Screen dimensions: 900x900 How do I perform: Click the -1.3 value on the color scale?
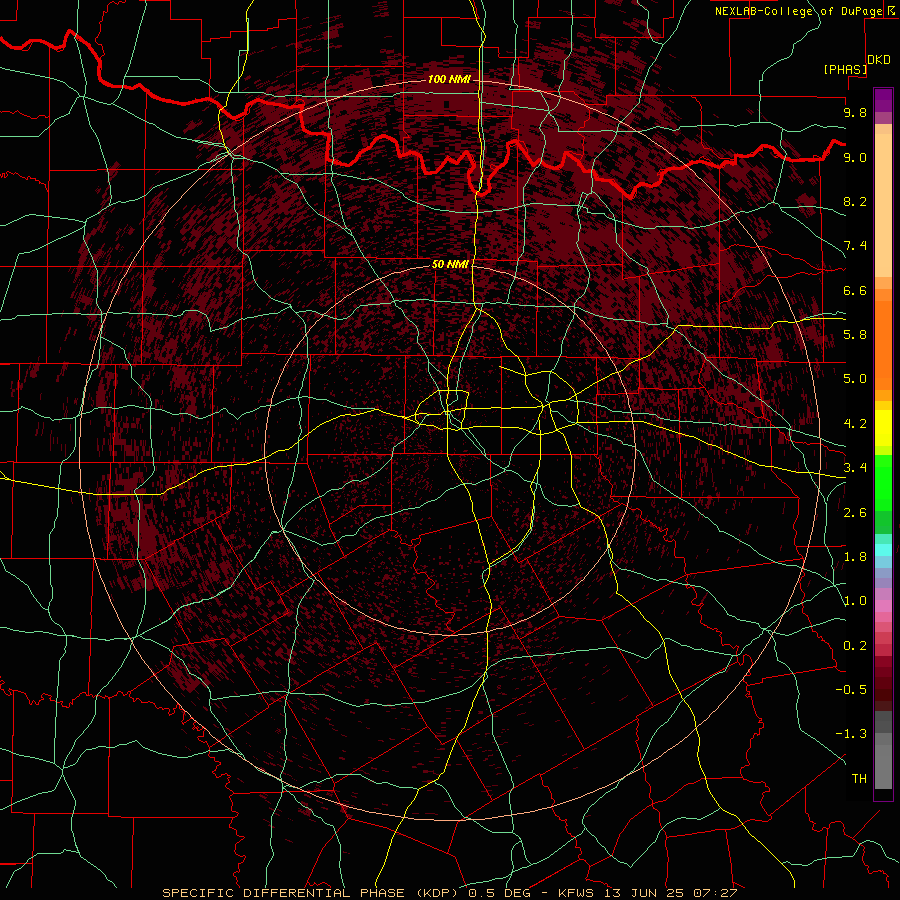pyautogui.click(x=851, y=734)
